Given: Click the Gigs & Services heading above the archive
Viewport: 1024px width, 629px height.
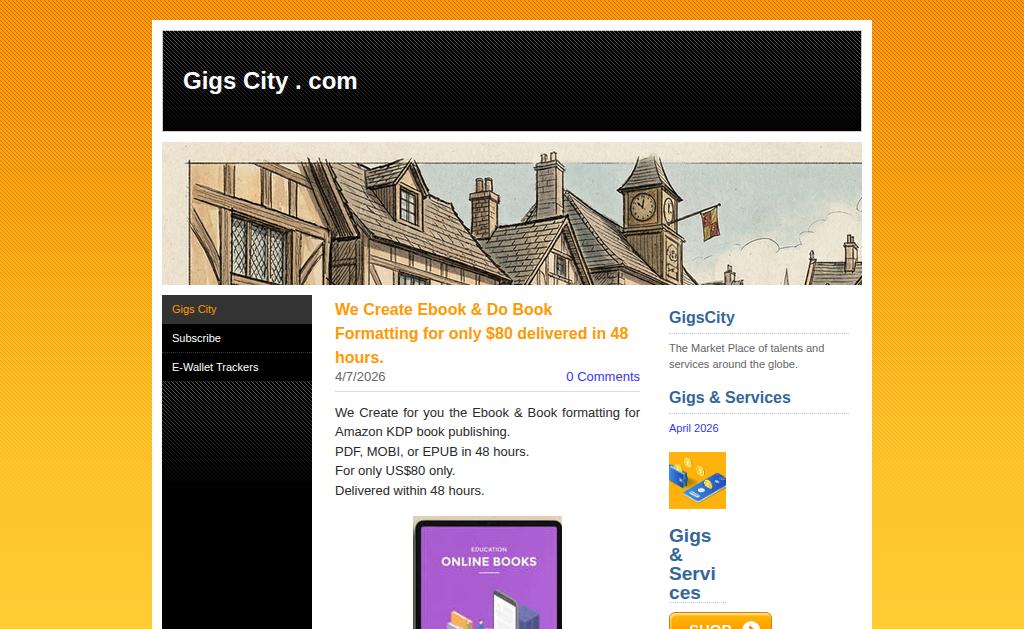Looking at the screenshot, I should pyautogui.click(x=729, y=397).
